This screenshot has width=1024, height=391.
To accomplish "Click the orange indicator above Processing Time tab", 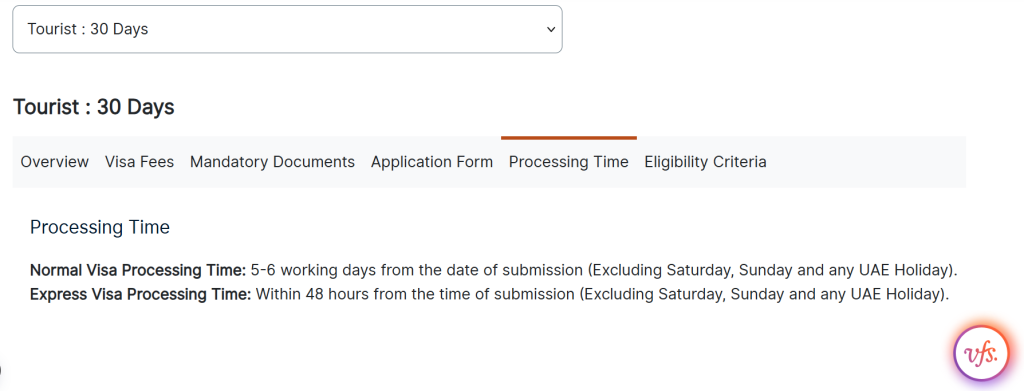I will pos(569,138).
